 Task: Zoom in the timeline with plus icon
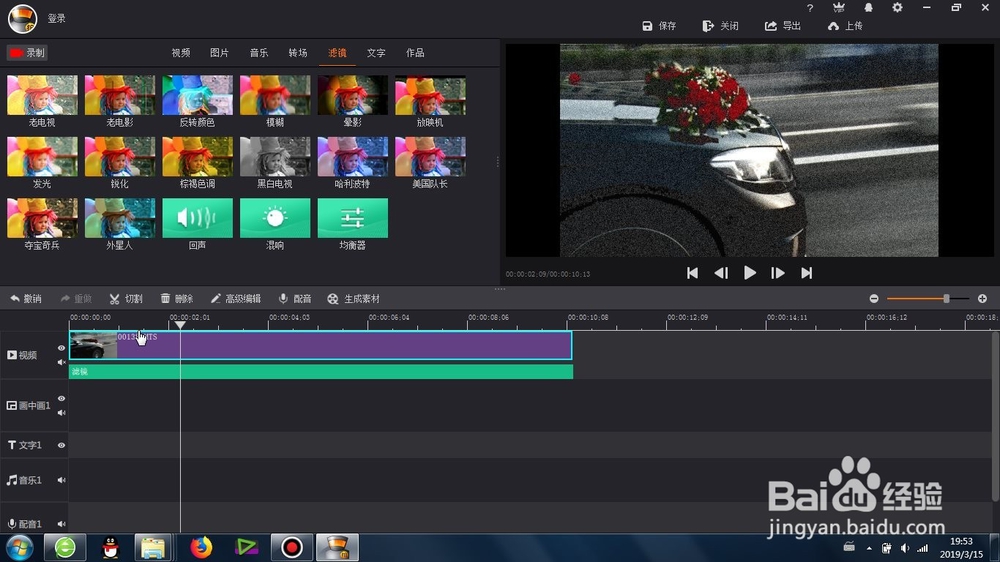click(982, 299)
